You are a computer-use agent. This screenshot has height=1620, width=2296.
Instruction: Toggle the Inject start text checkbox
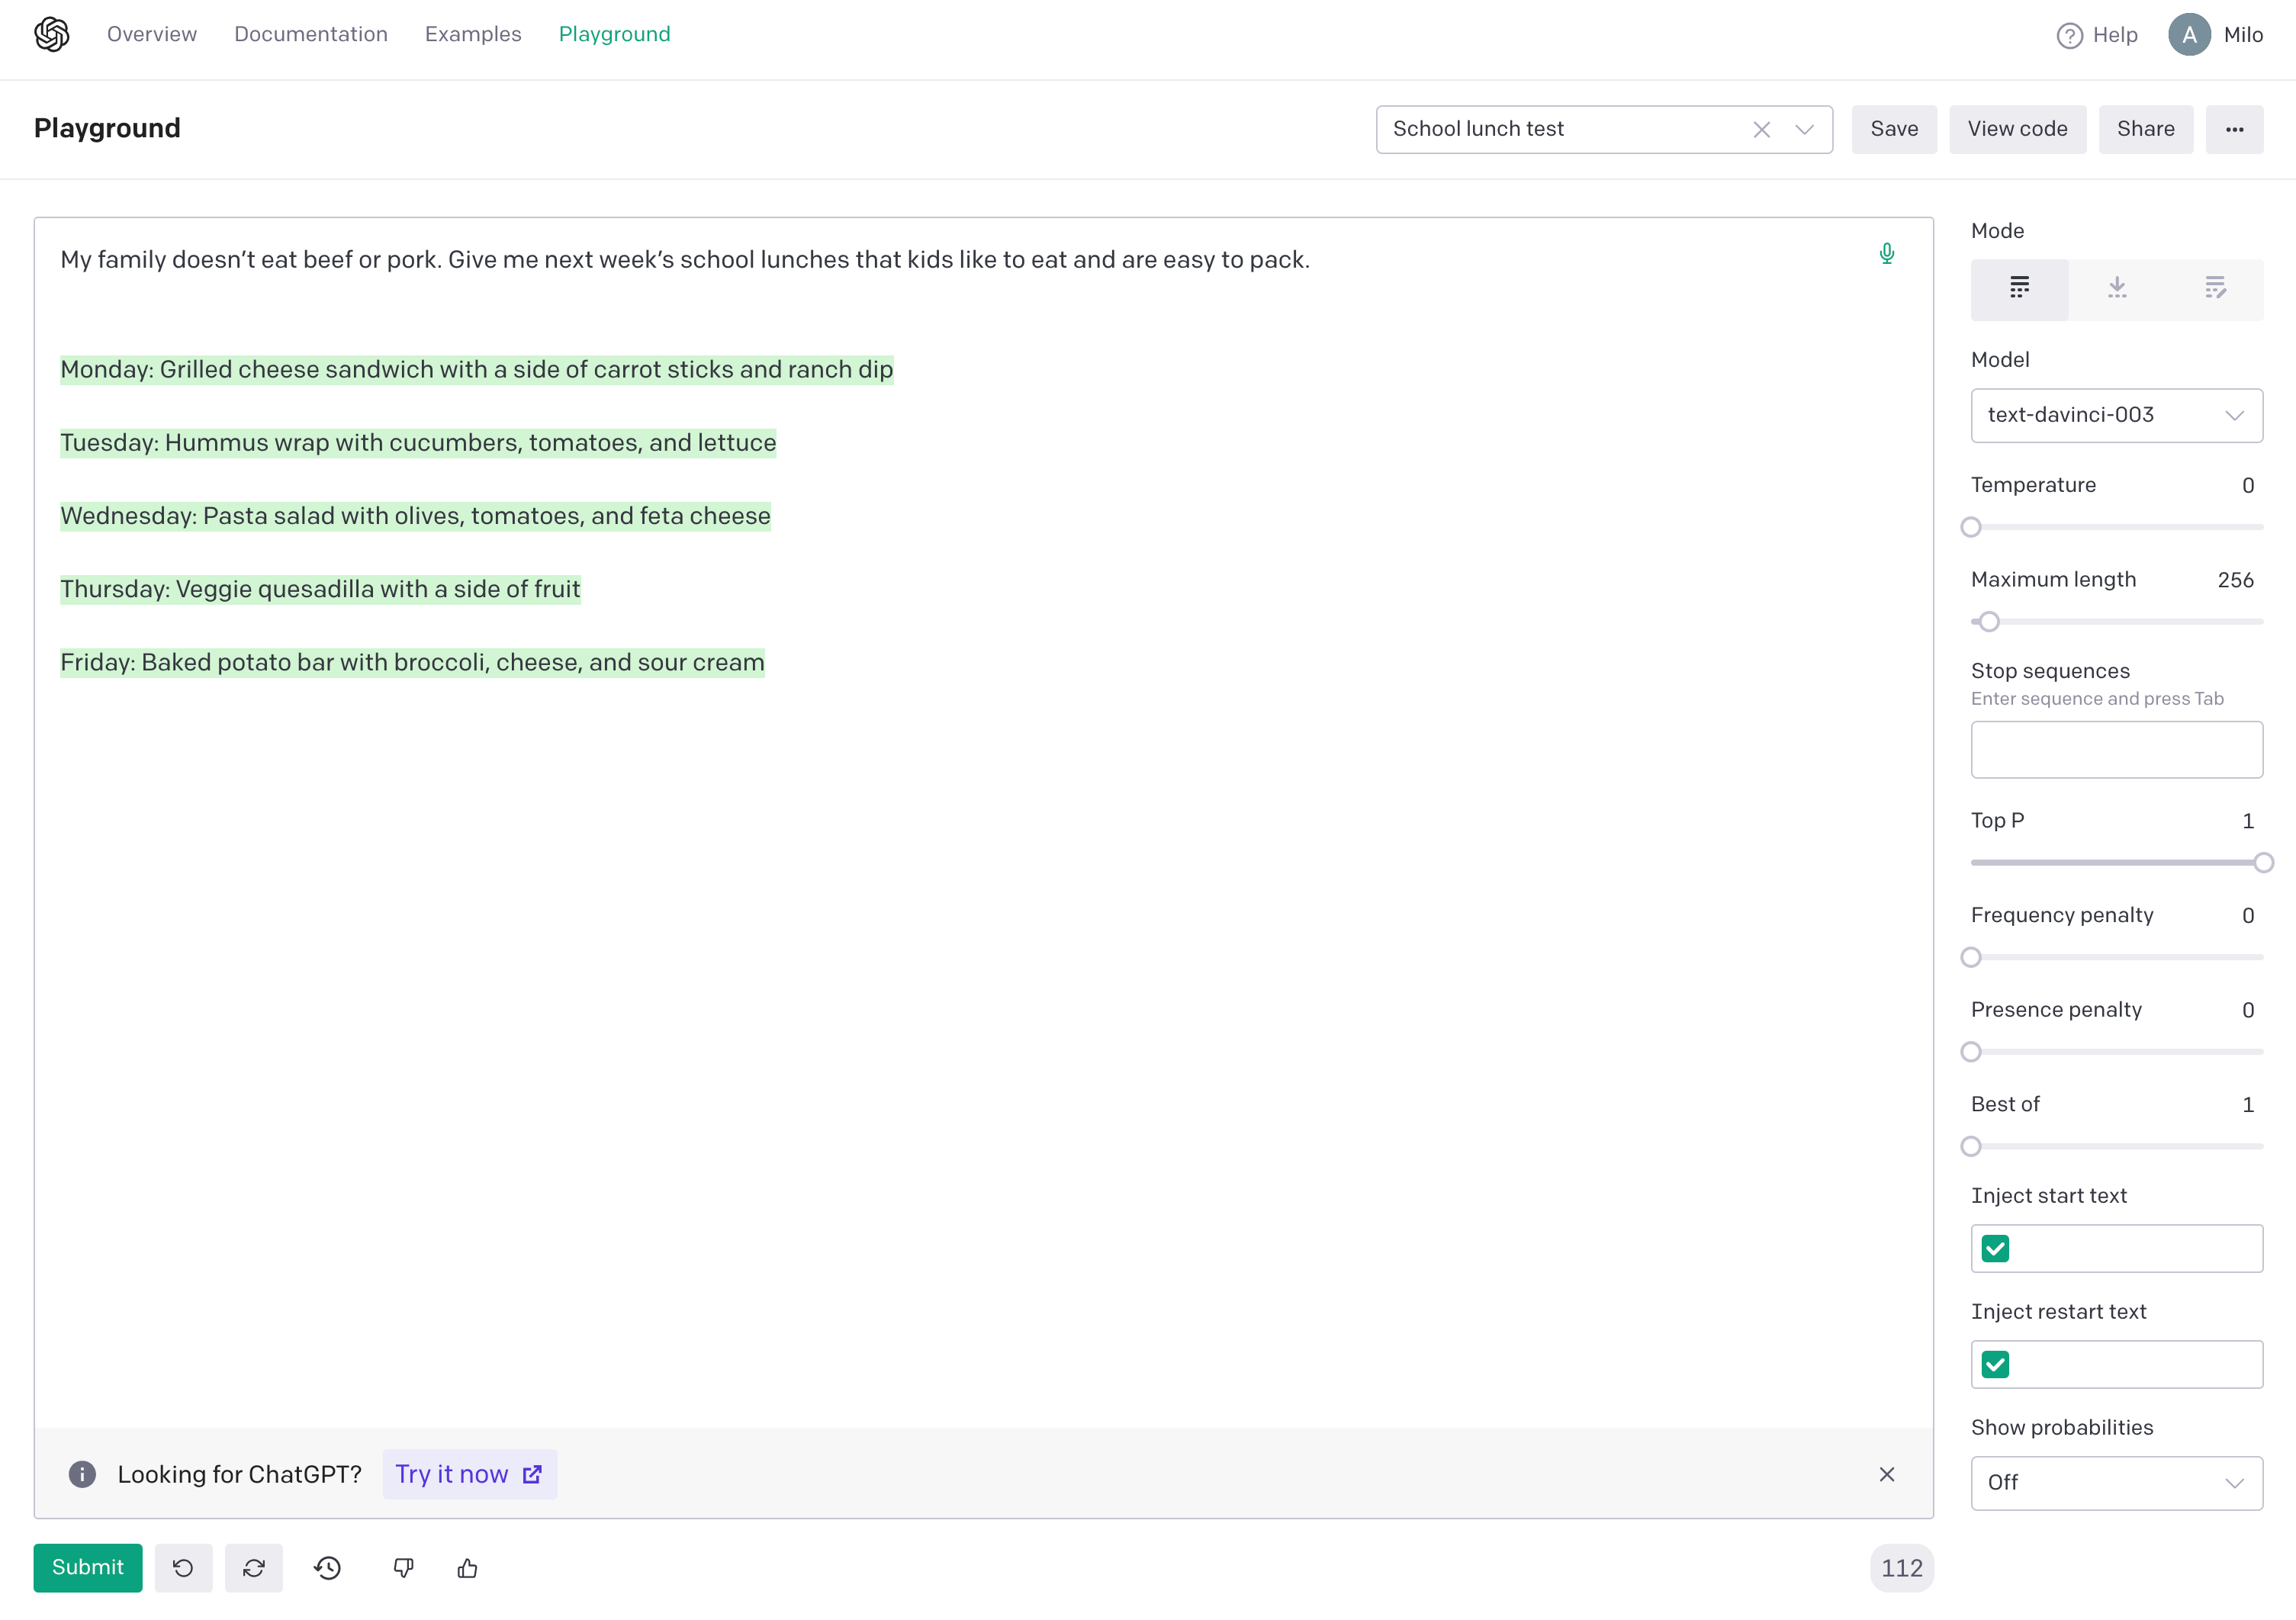pos(1995,1248)
